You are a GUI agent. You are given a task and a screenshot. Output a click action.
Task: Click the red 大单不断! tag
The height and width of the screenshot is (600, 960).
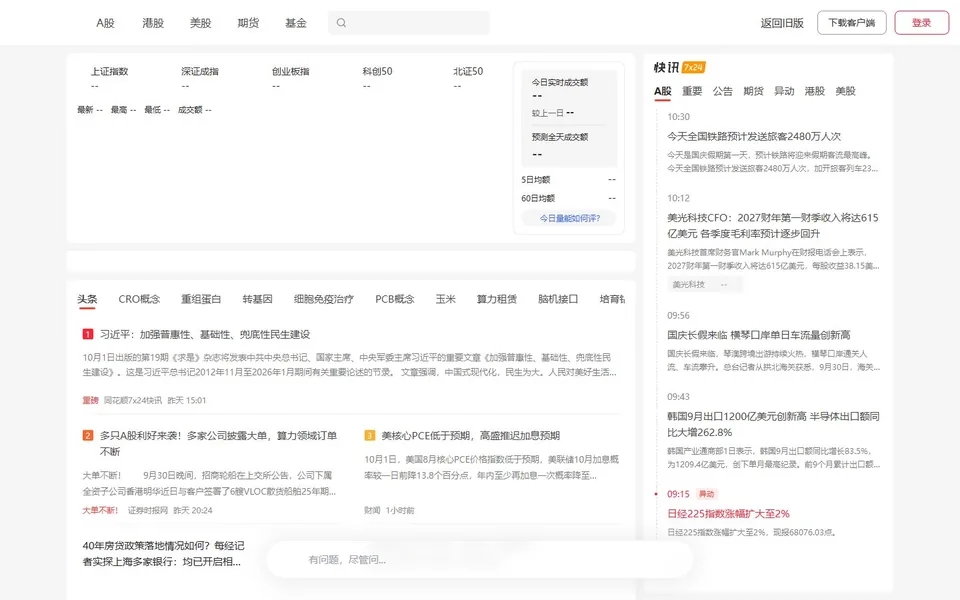(x=100, y=510)
